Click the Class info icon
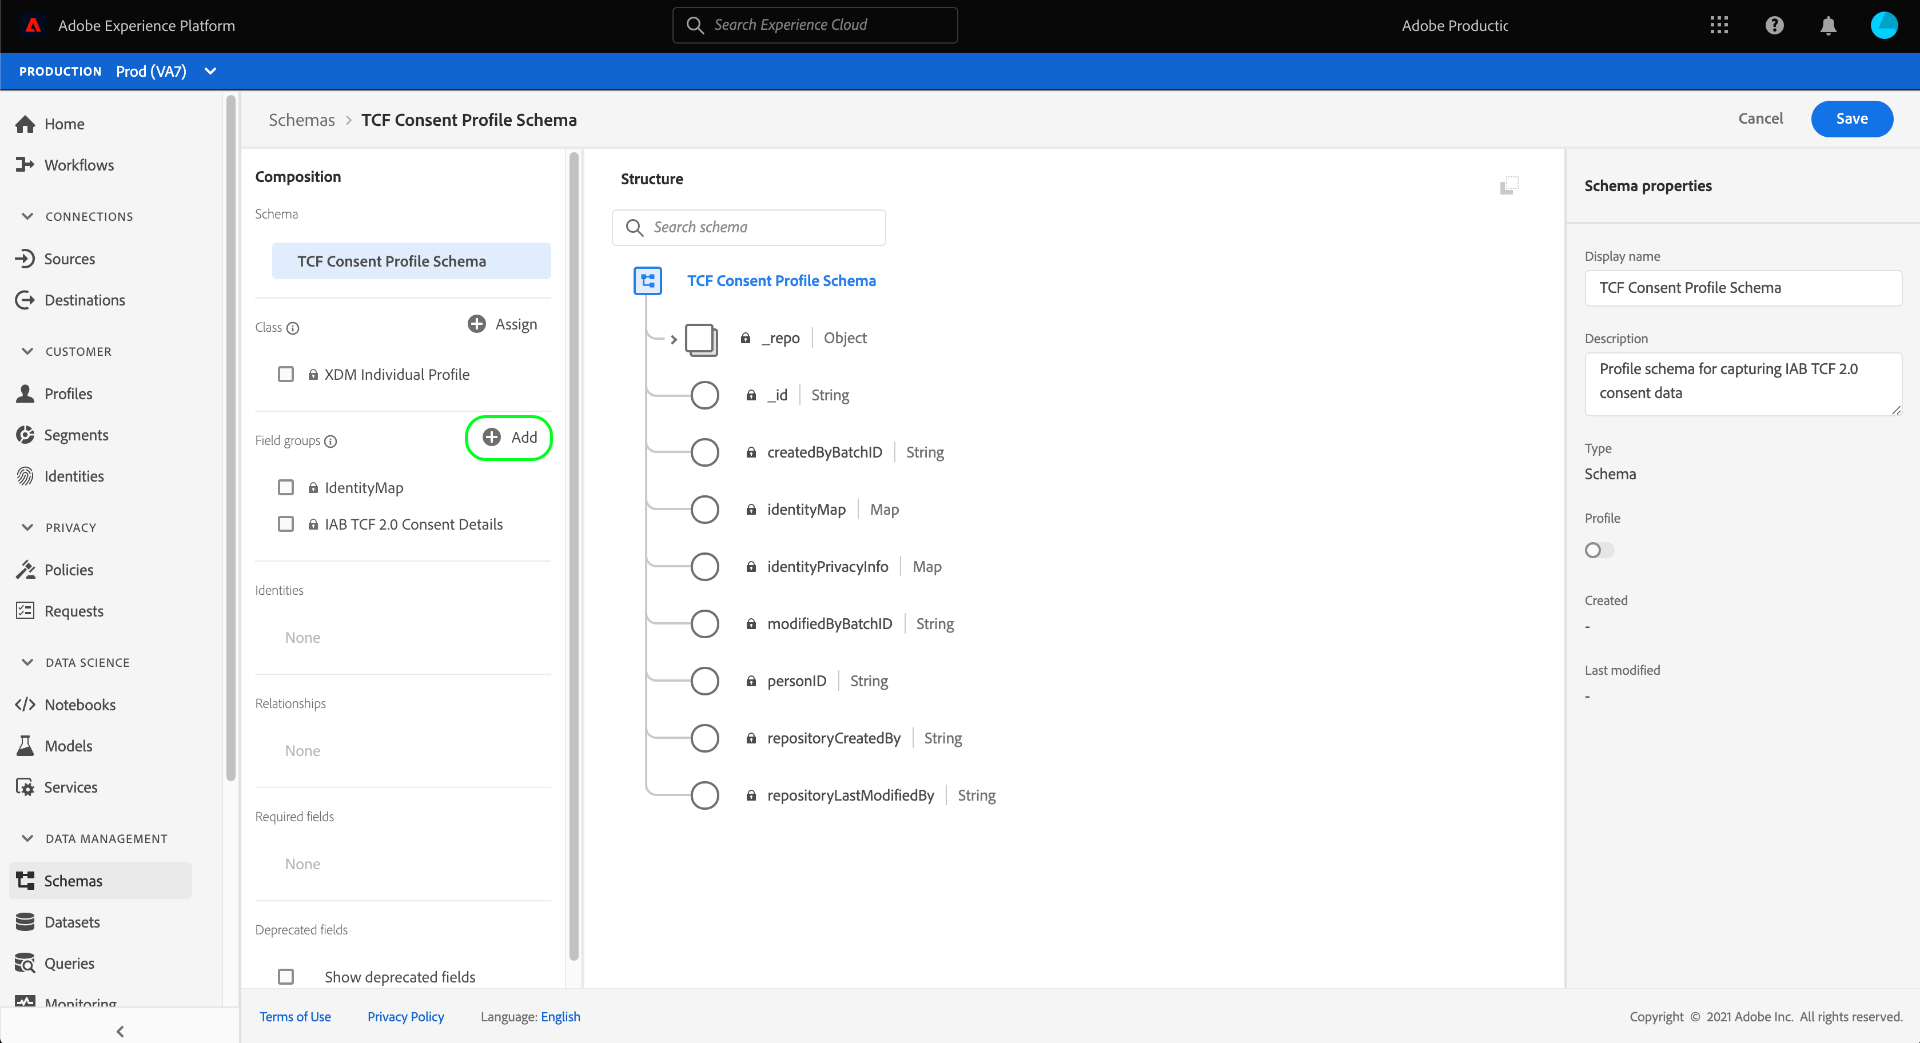Screen dimensions: 1920x1043 pyautogui.click(x=293, y=328)
